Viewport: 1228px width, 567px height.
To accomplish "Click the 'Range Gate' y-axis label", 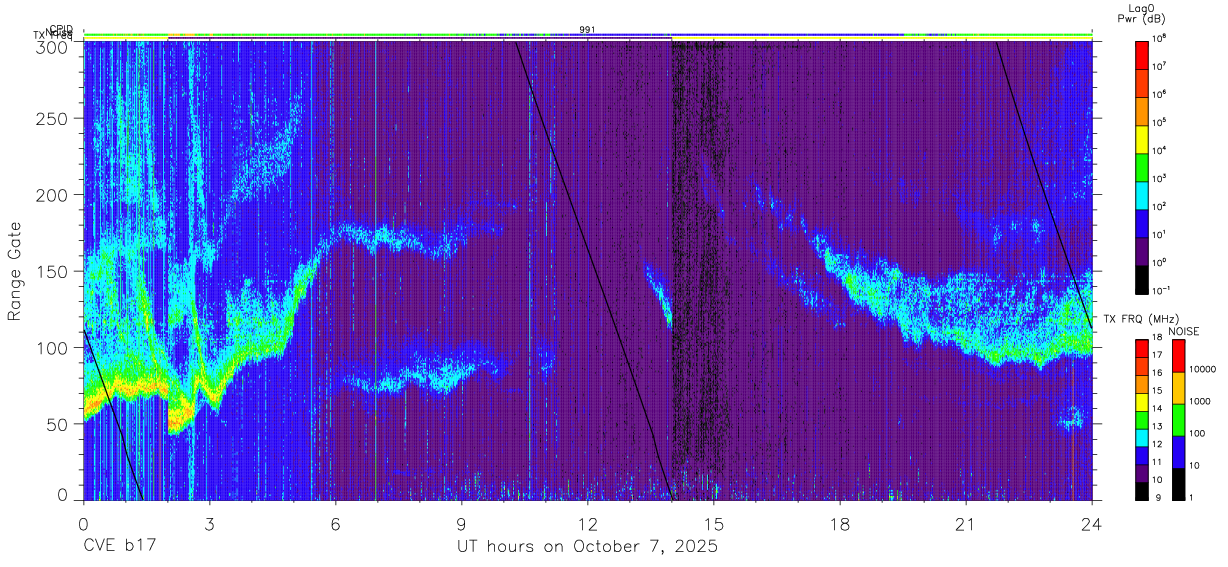I will pos(15,272).
